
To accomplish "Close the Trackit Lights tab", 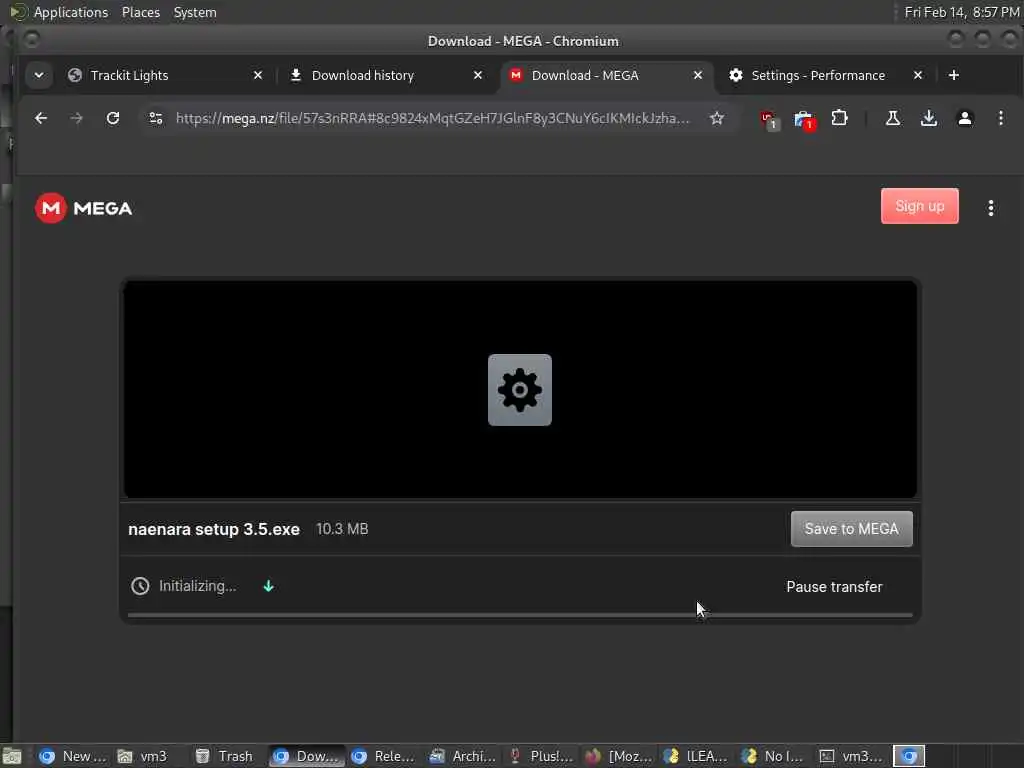I will [x=258, y=75].
